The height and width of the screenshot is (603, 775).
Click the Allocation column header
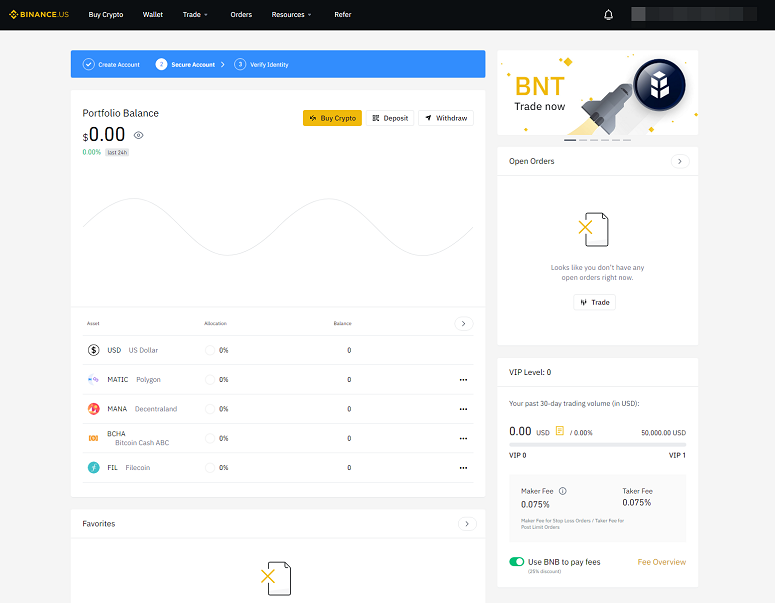215,323
